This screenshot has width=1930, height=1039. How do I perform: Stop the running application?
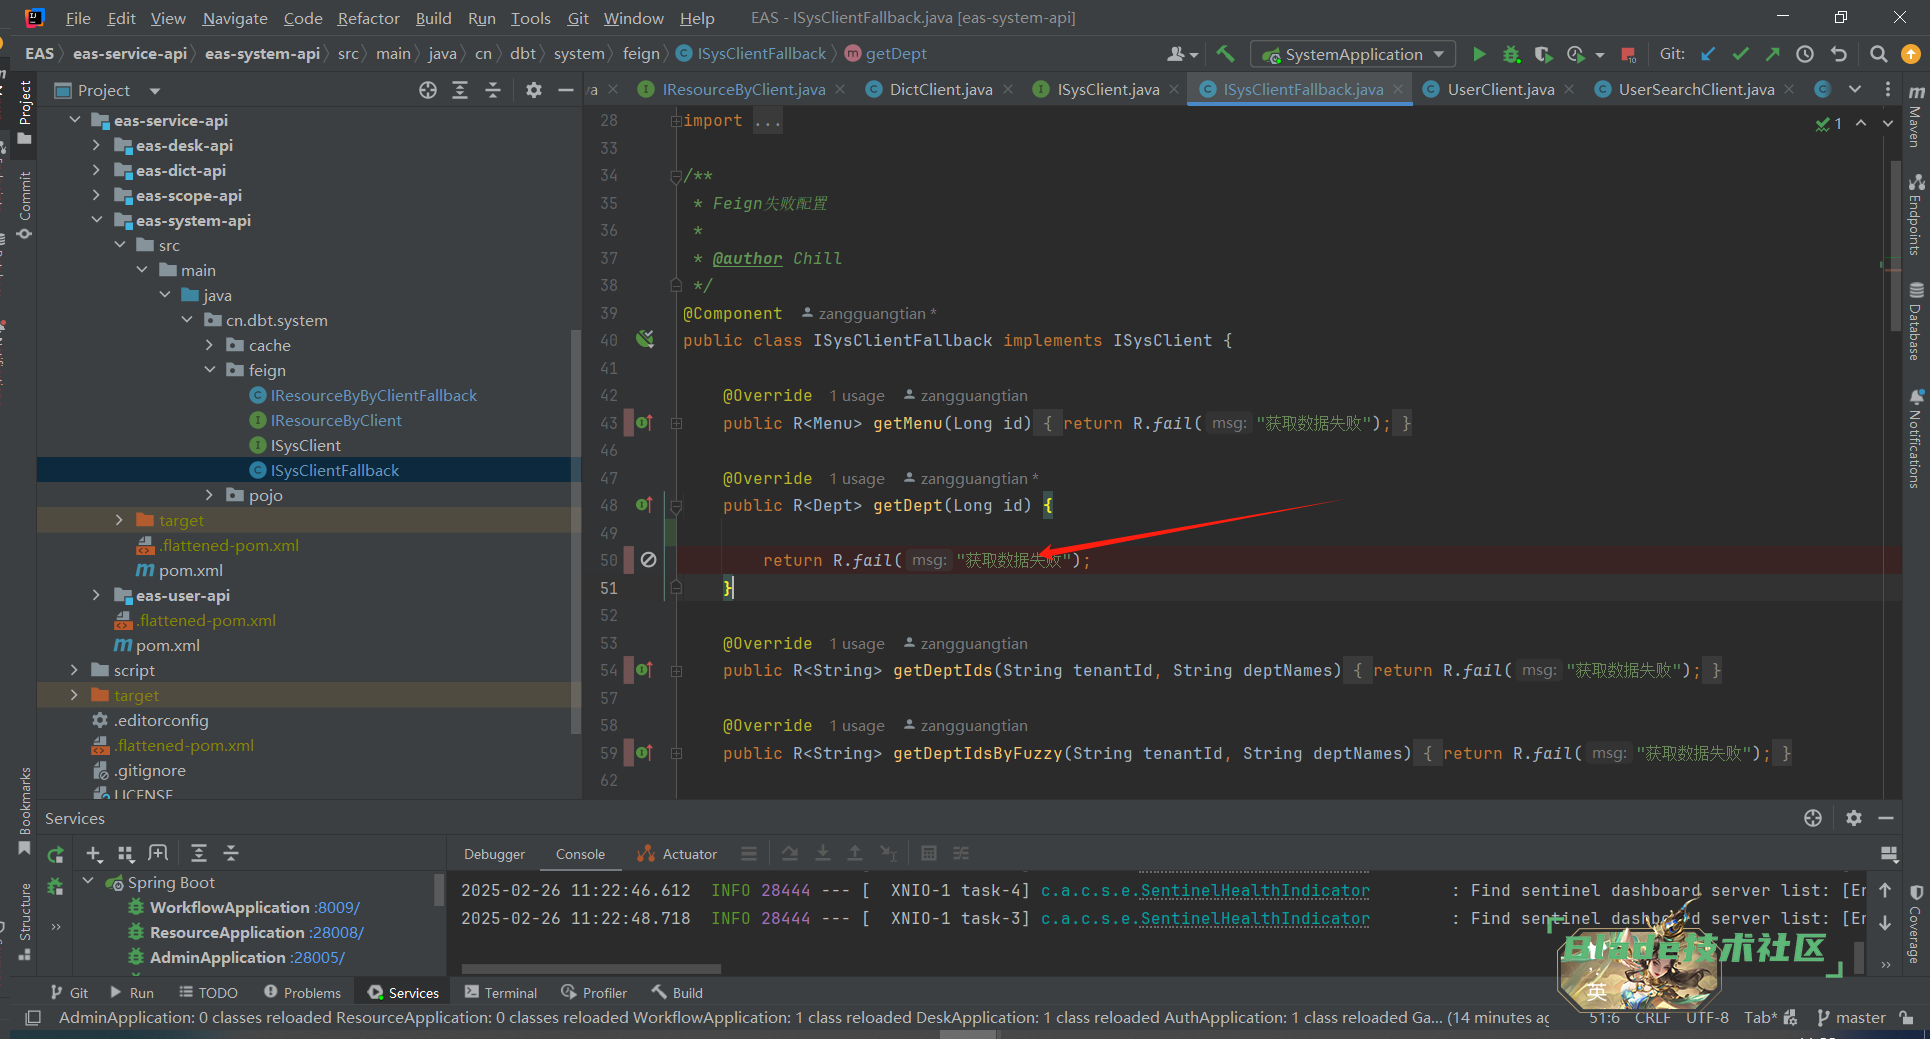coord(1628,54)
